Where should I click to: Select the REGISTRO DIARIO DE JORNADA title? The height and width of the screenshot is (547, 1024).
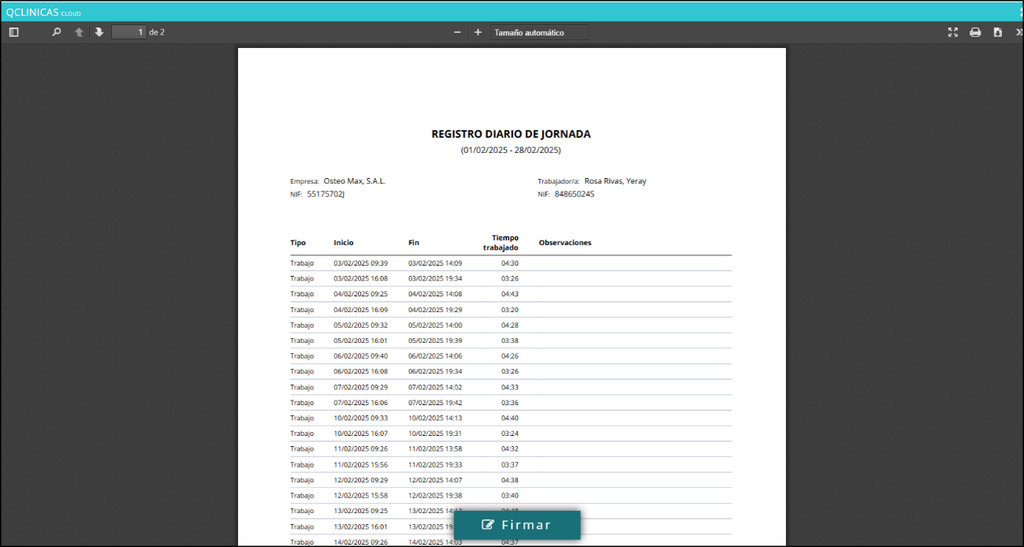click(x=511, y=134)
